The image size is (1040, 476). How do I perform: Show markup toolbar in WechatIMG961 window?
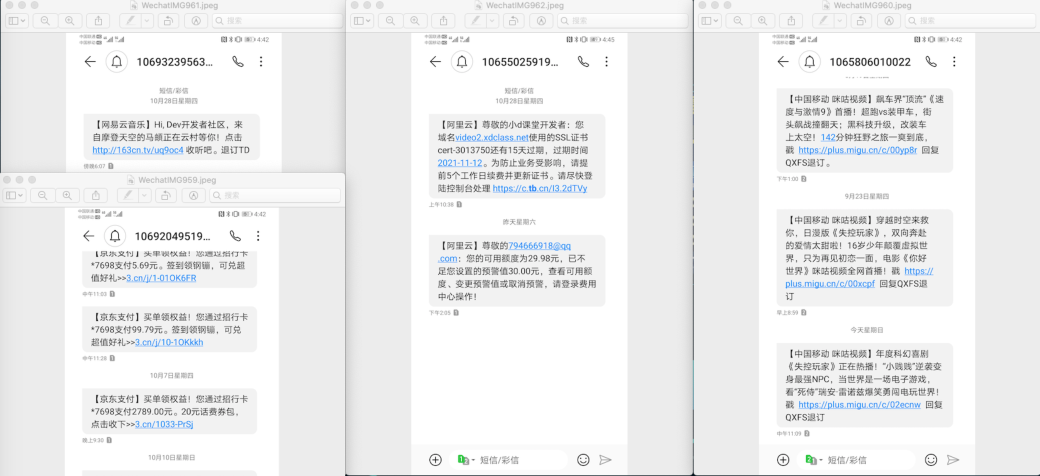coord(196,21)
